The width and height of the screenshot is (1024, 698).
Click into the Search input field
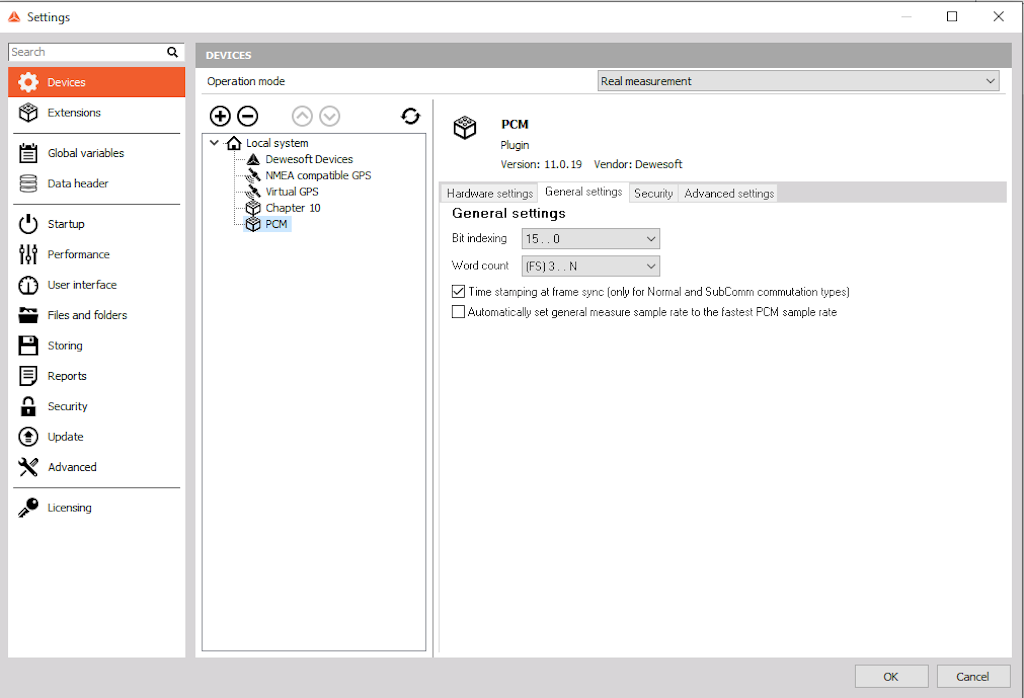[88, 52]
